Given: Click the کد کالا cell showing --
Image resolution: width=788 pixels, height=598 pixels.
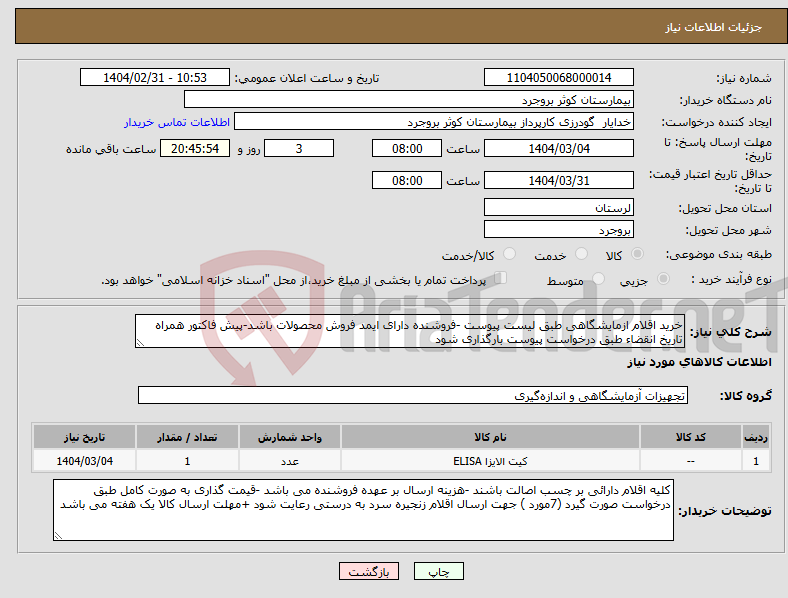Looking at the screenshot, I should [691, 461].
